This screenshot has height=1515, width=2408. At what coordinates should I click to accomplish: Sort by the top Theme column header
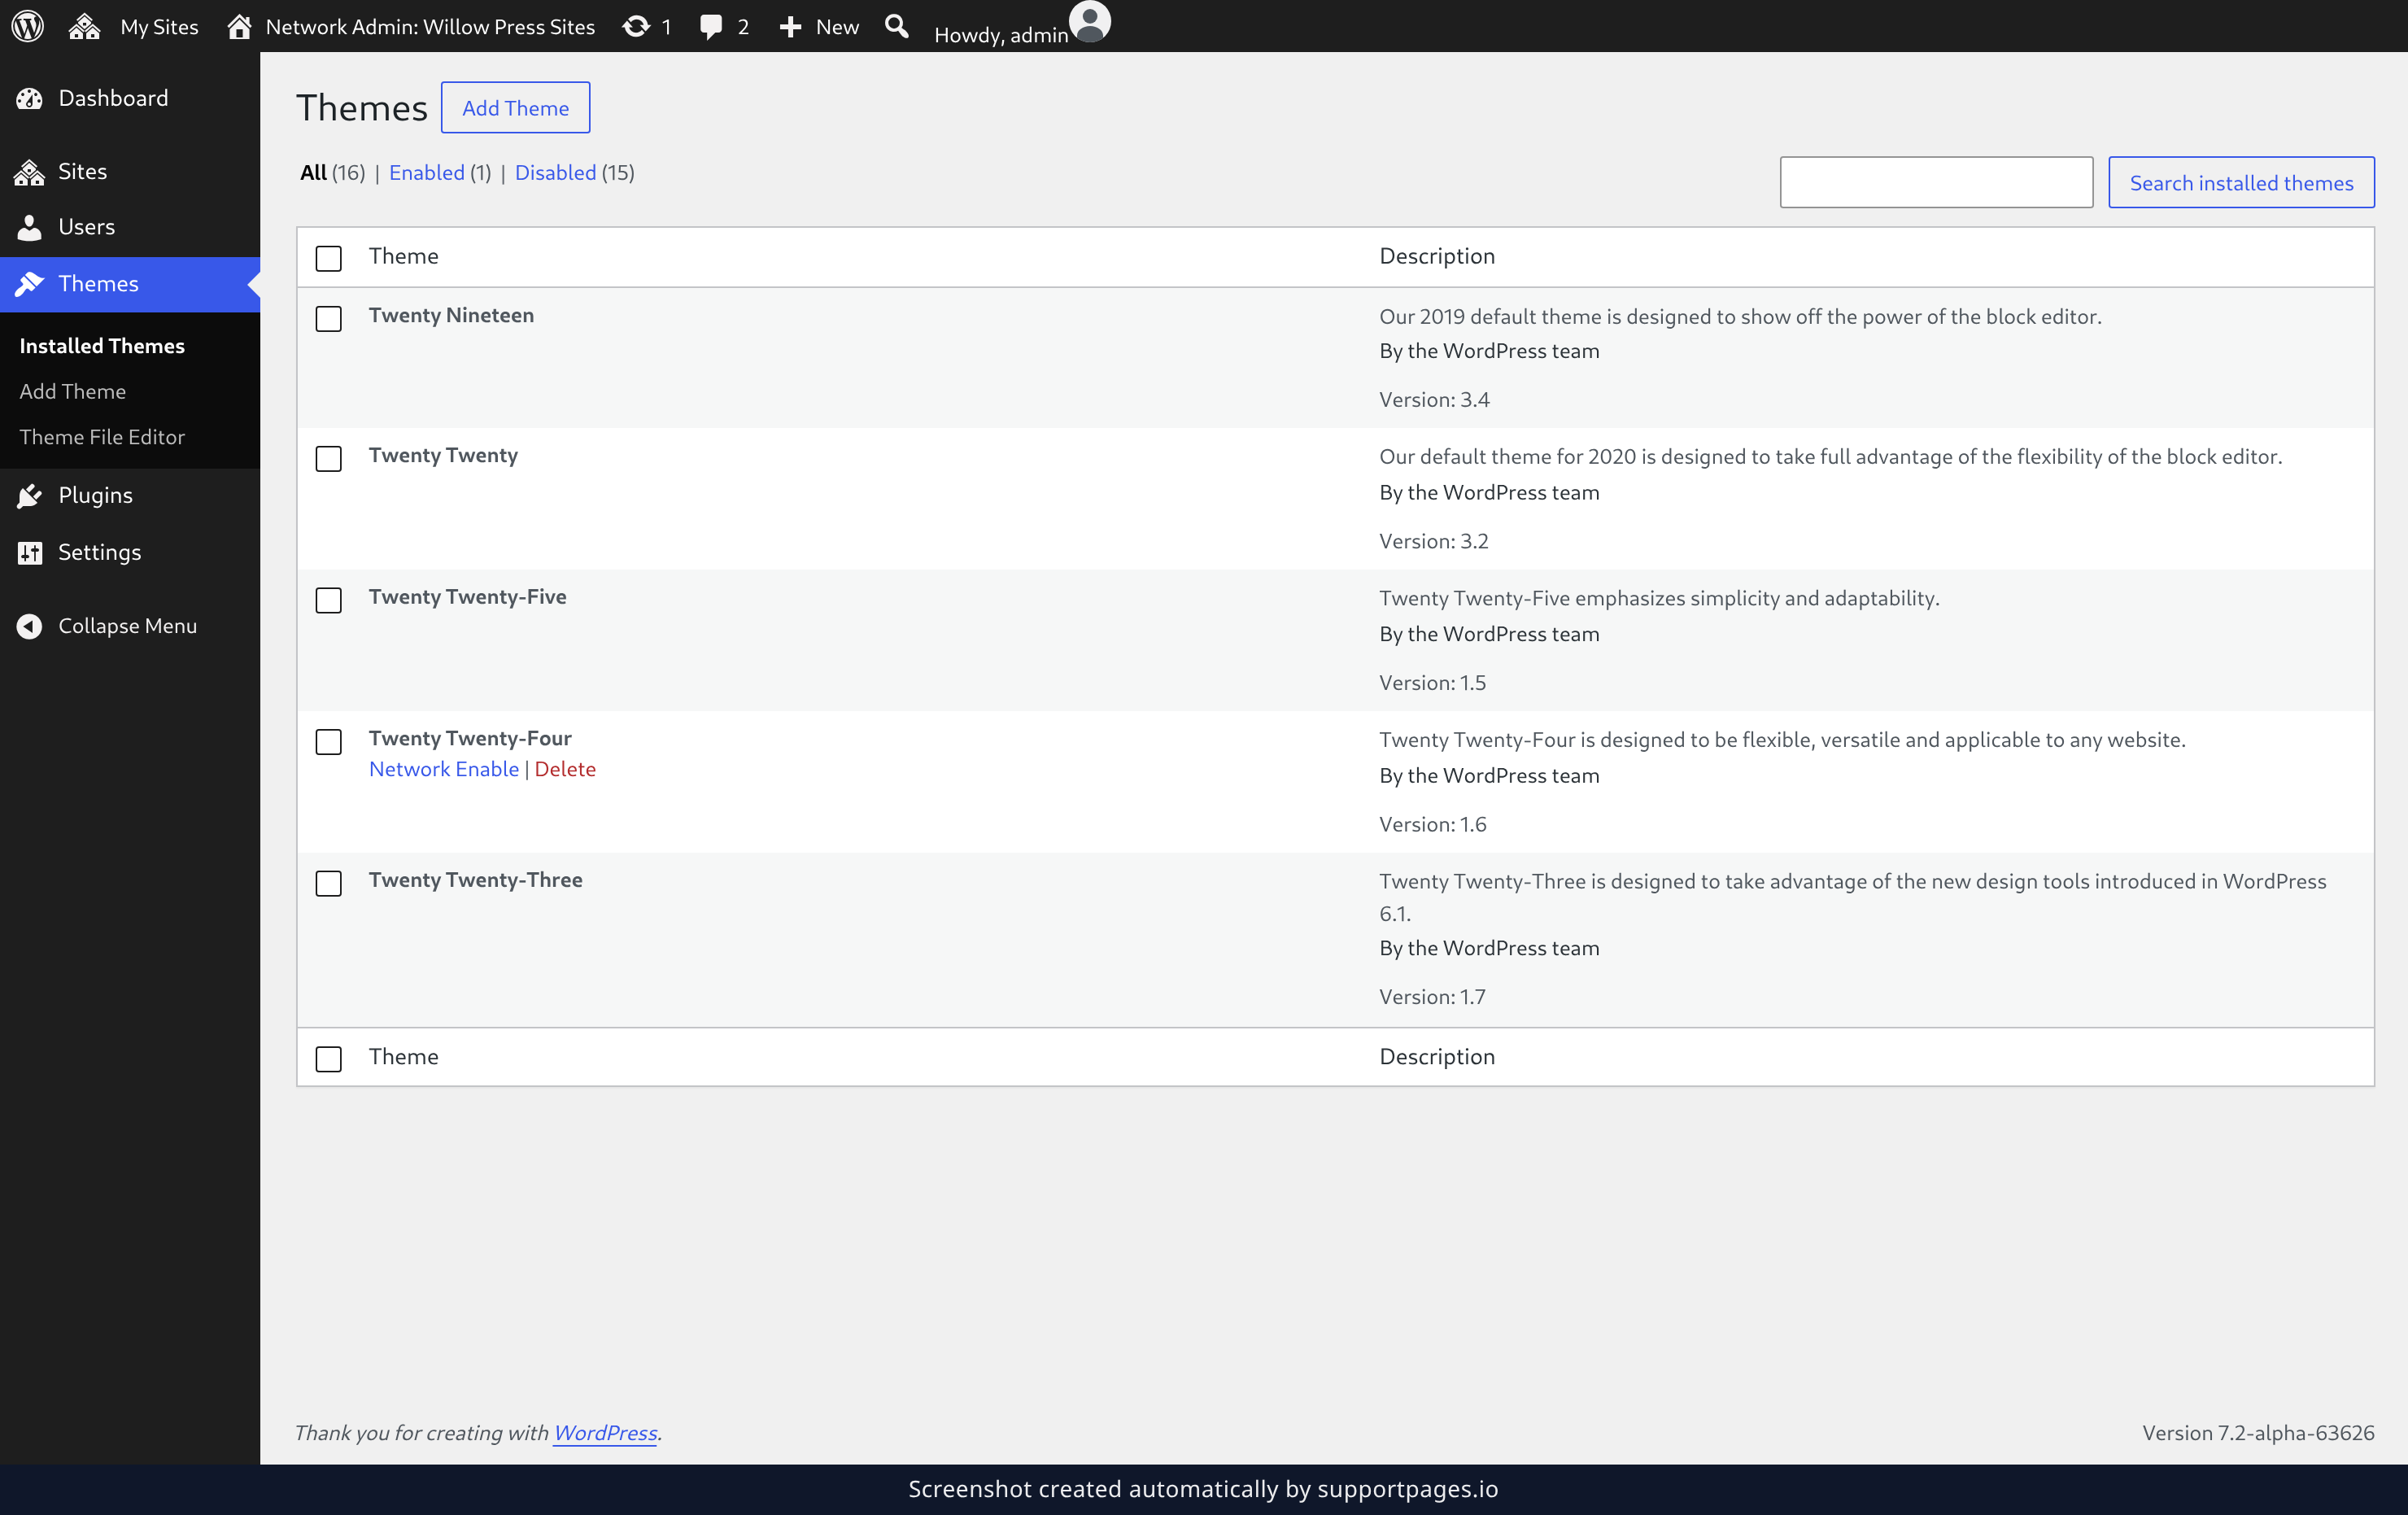pos(403,256)
